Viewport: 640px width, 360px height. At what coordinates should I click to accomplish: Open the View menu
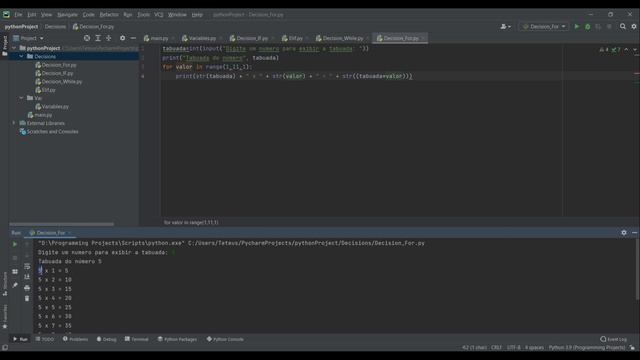pos(46,15)
